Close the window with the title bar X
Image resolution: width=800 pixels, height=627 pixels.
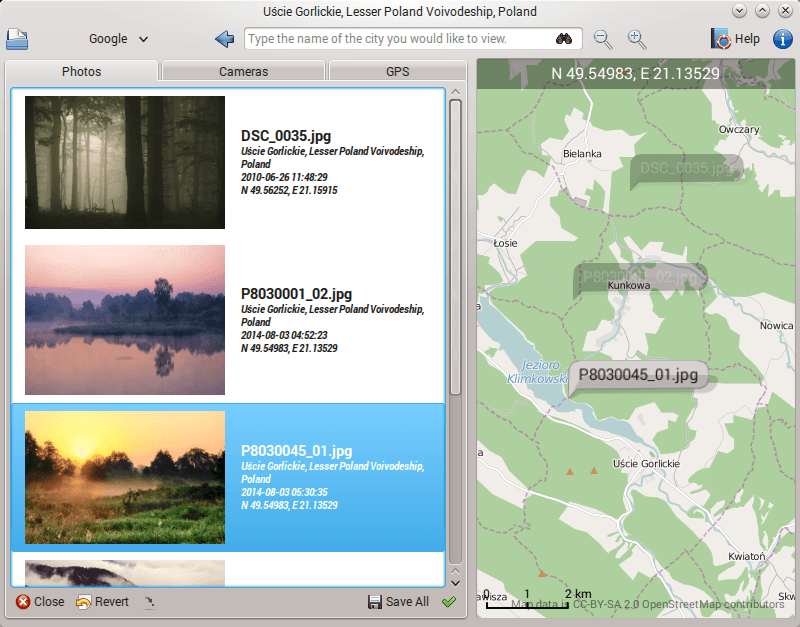(x=785, y=11)
